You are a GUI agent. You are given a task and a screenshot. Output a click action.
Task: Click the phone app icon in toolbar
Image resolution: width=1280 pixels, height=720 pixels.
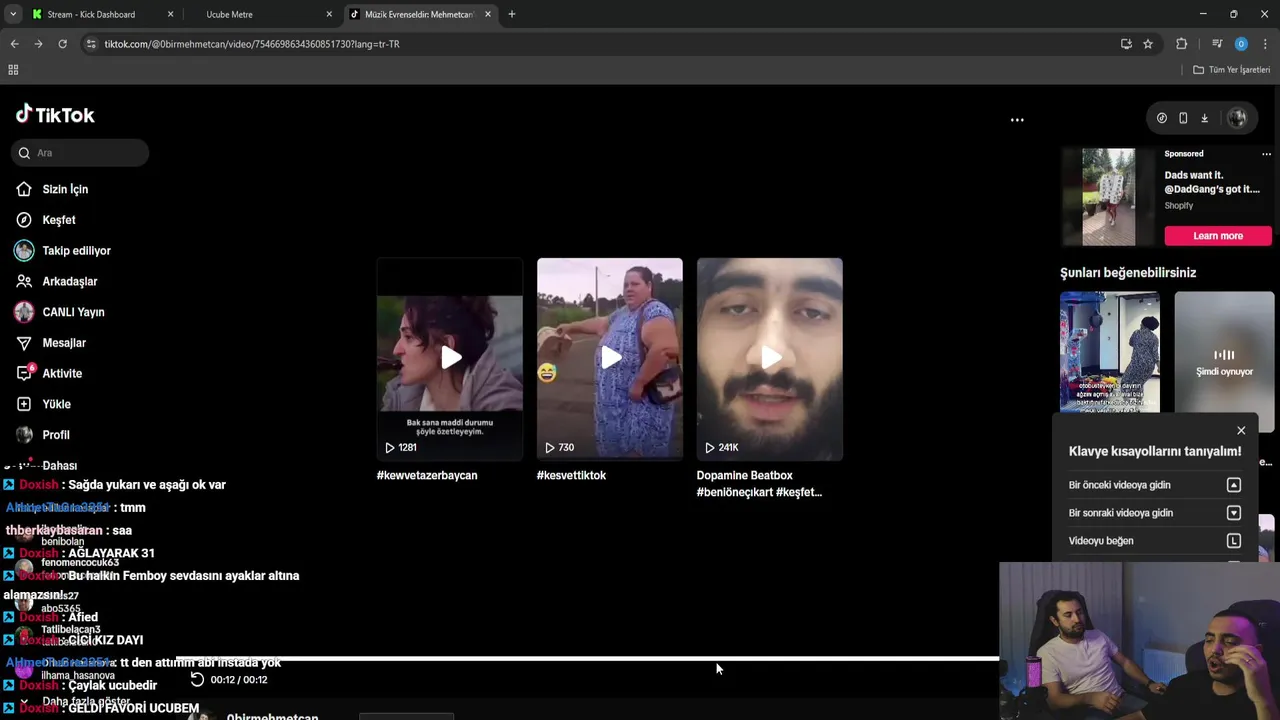(1183, 118)
